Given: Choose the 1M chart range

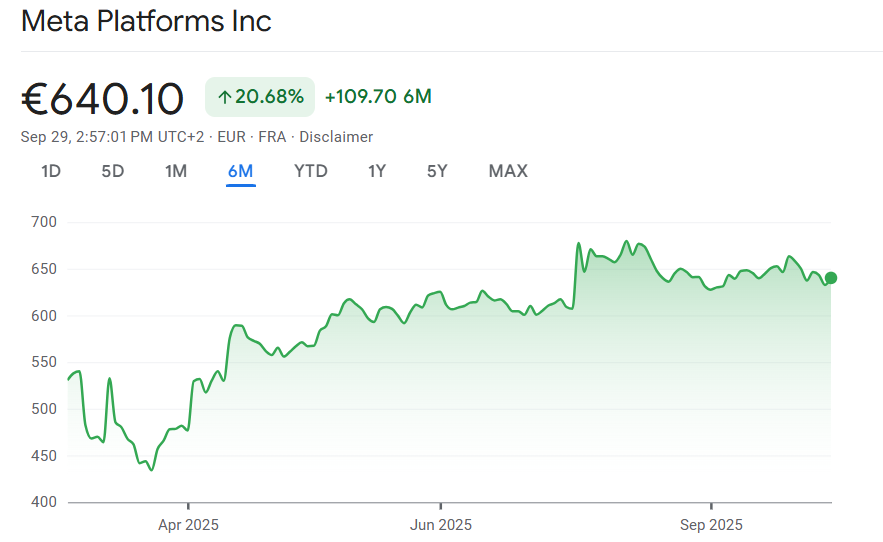Looking at the screenshot, I should 176,171.
